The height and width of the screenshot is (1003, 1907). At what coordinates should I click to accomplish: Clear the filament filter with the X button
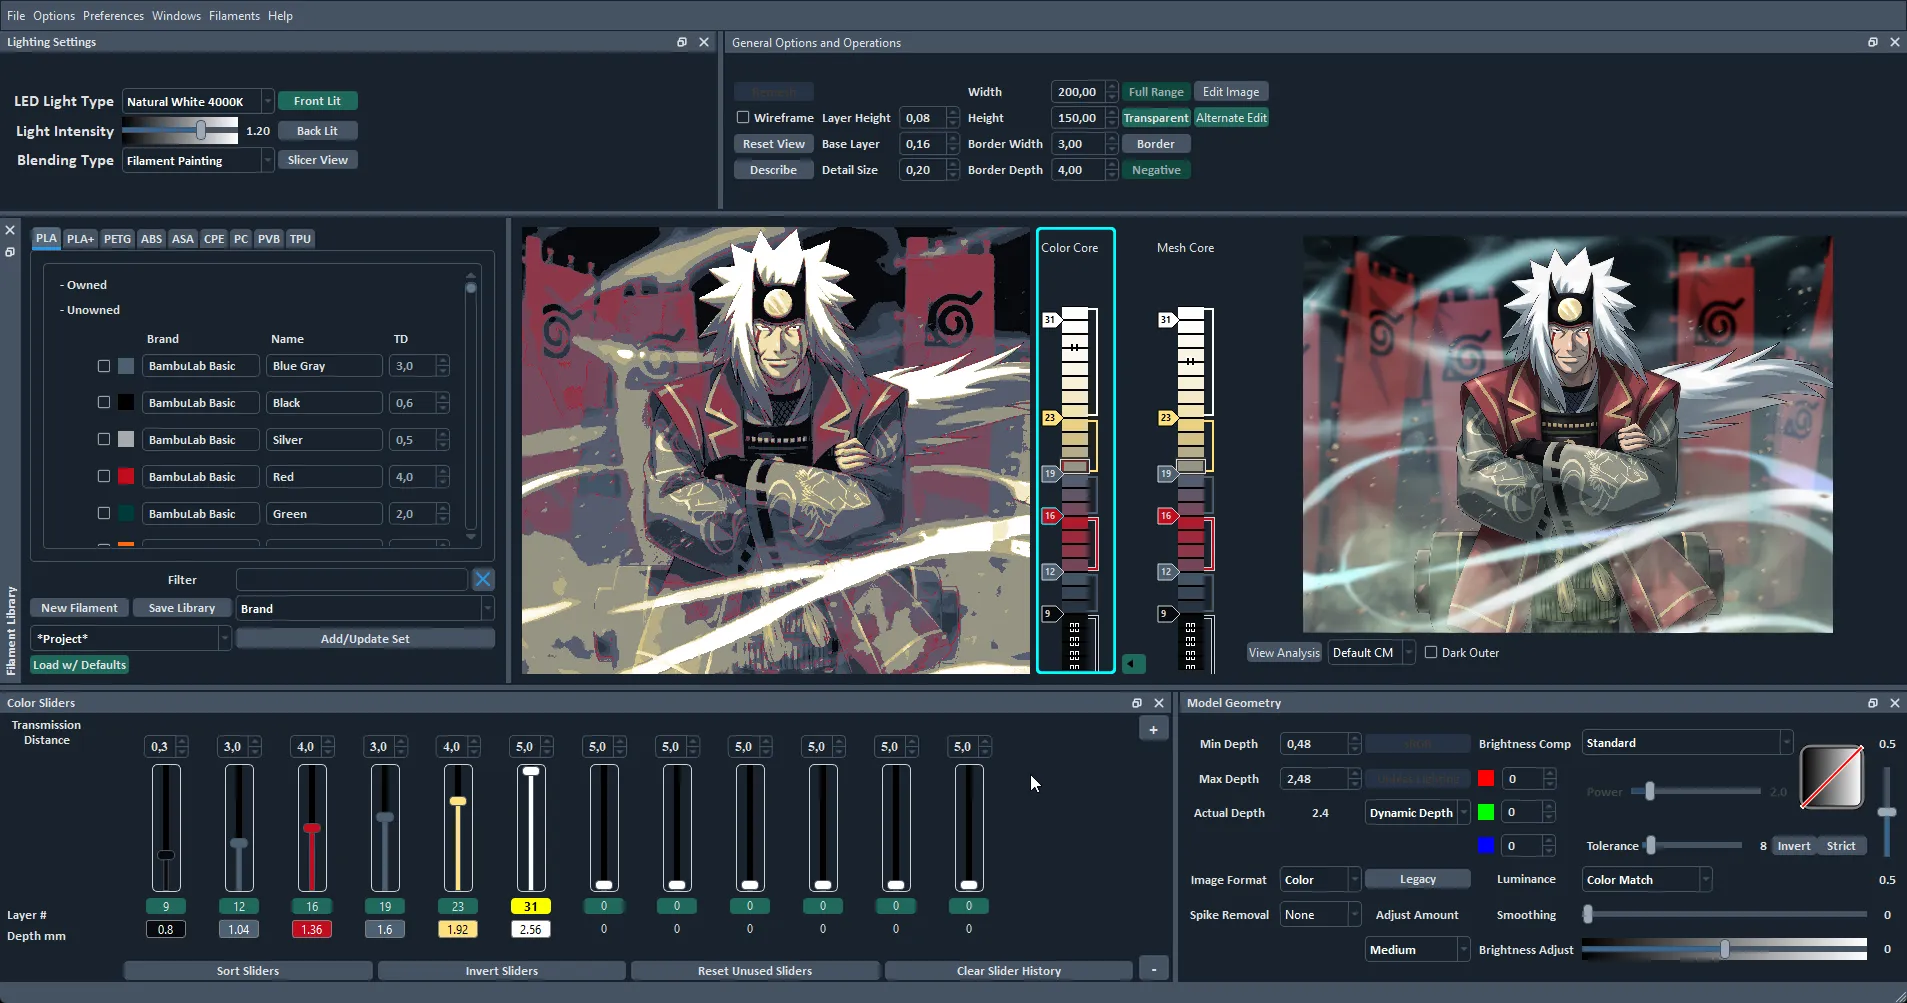483,579
